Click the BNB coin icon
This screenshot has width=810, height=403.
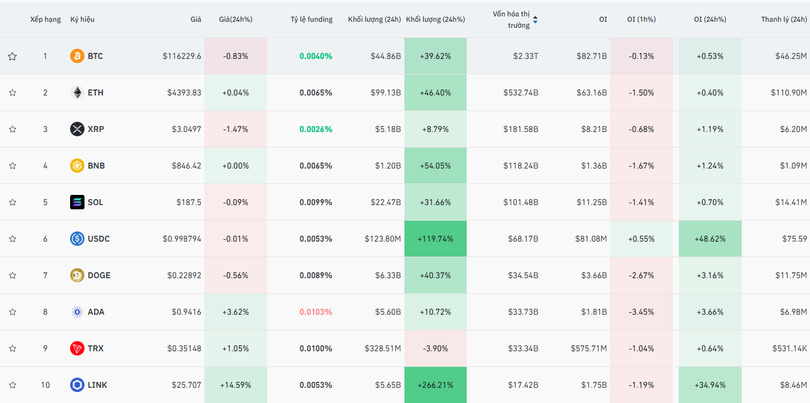77,166
